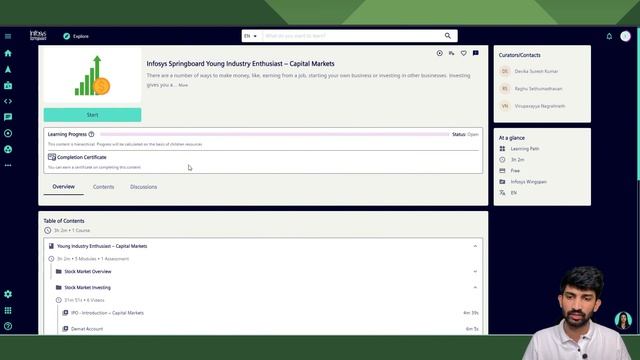The image size is (640, 360).
Task: Select the Overview tab
Action: click(64, 187)
